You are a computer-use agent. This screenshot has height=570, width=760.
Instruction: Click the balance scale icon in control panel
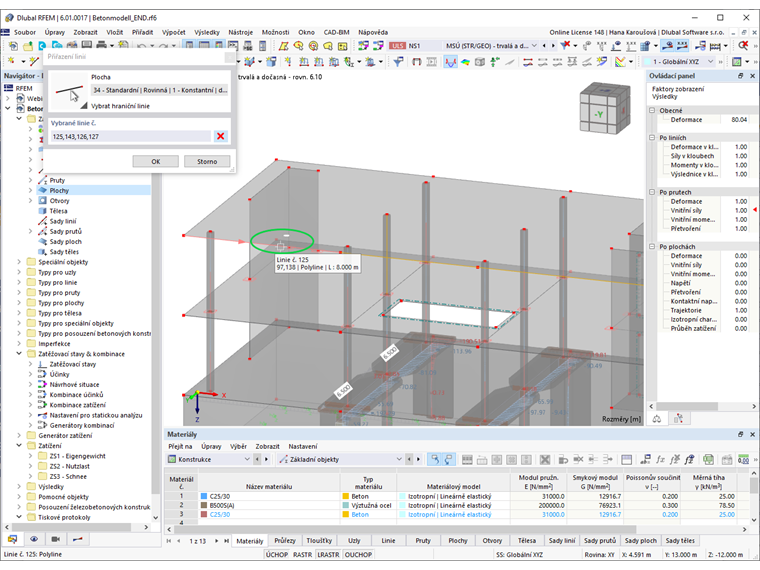point(657,419)
